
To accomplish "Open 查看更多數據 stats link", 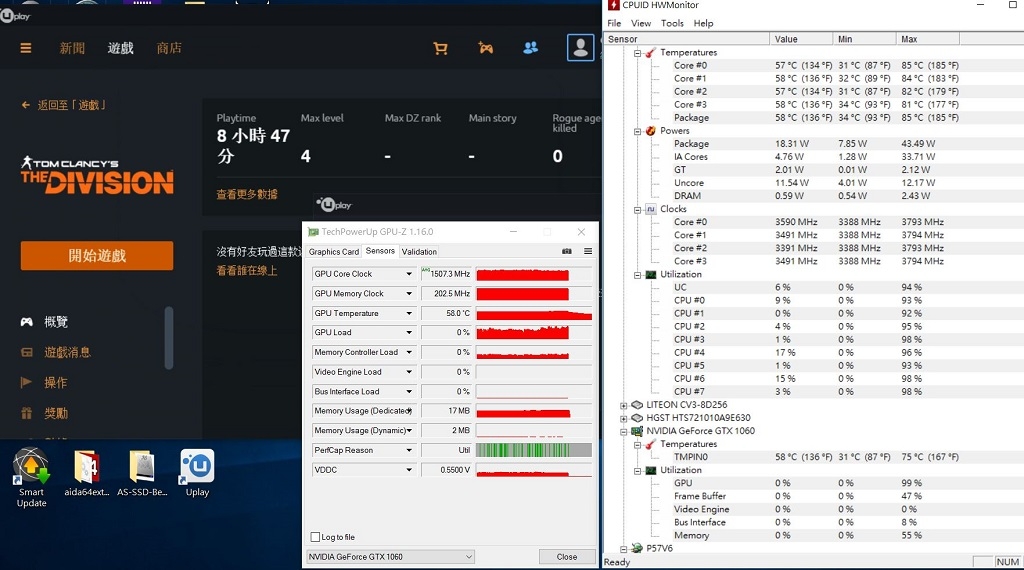I will (x=247, y=194).
